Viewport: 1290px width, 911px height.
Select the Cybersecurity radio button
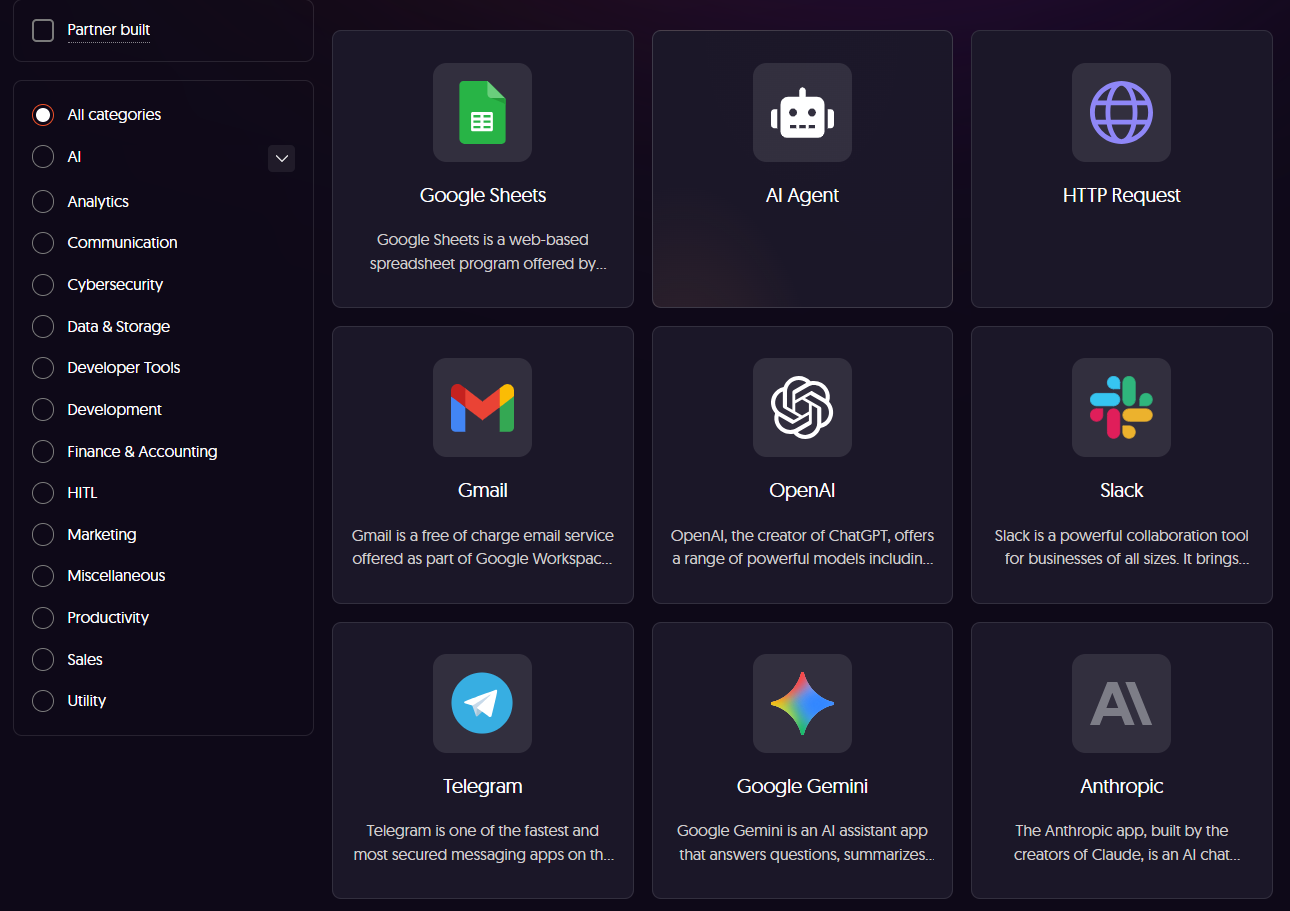coord(43,285)
